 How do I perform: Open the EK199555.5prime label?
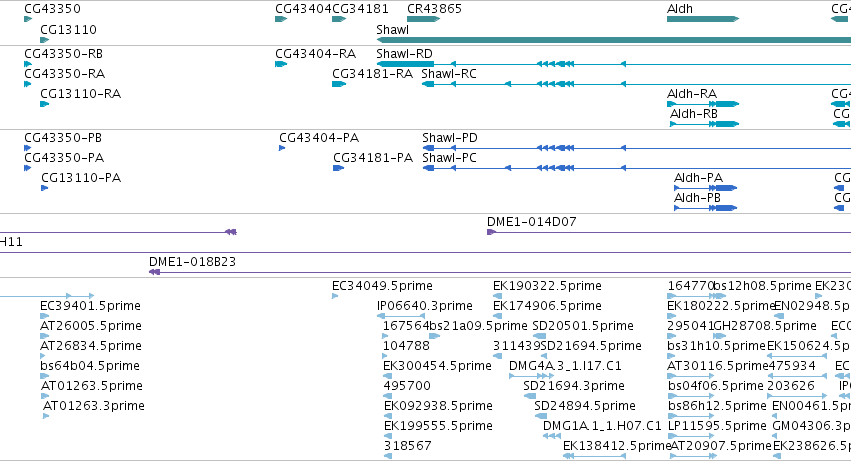(438, 427)
